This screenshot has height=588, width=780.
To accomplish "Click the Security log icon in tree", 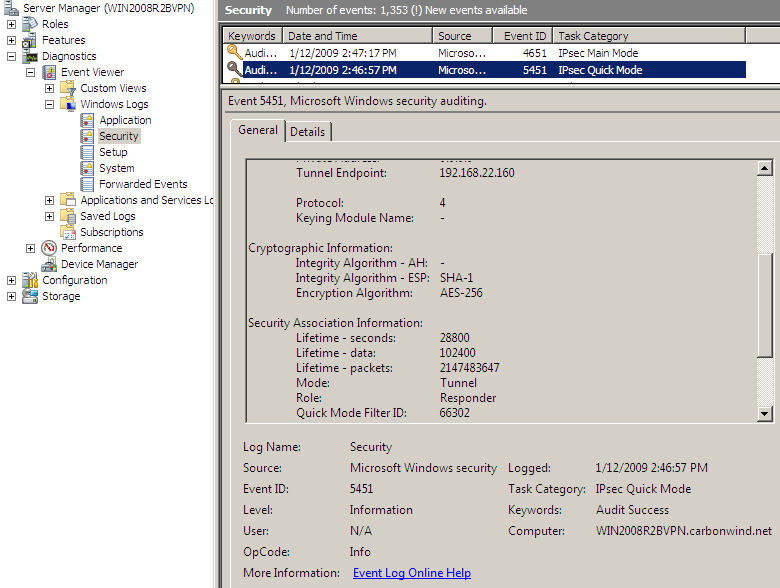I will (87, 136).
